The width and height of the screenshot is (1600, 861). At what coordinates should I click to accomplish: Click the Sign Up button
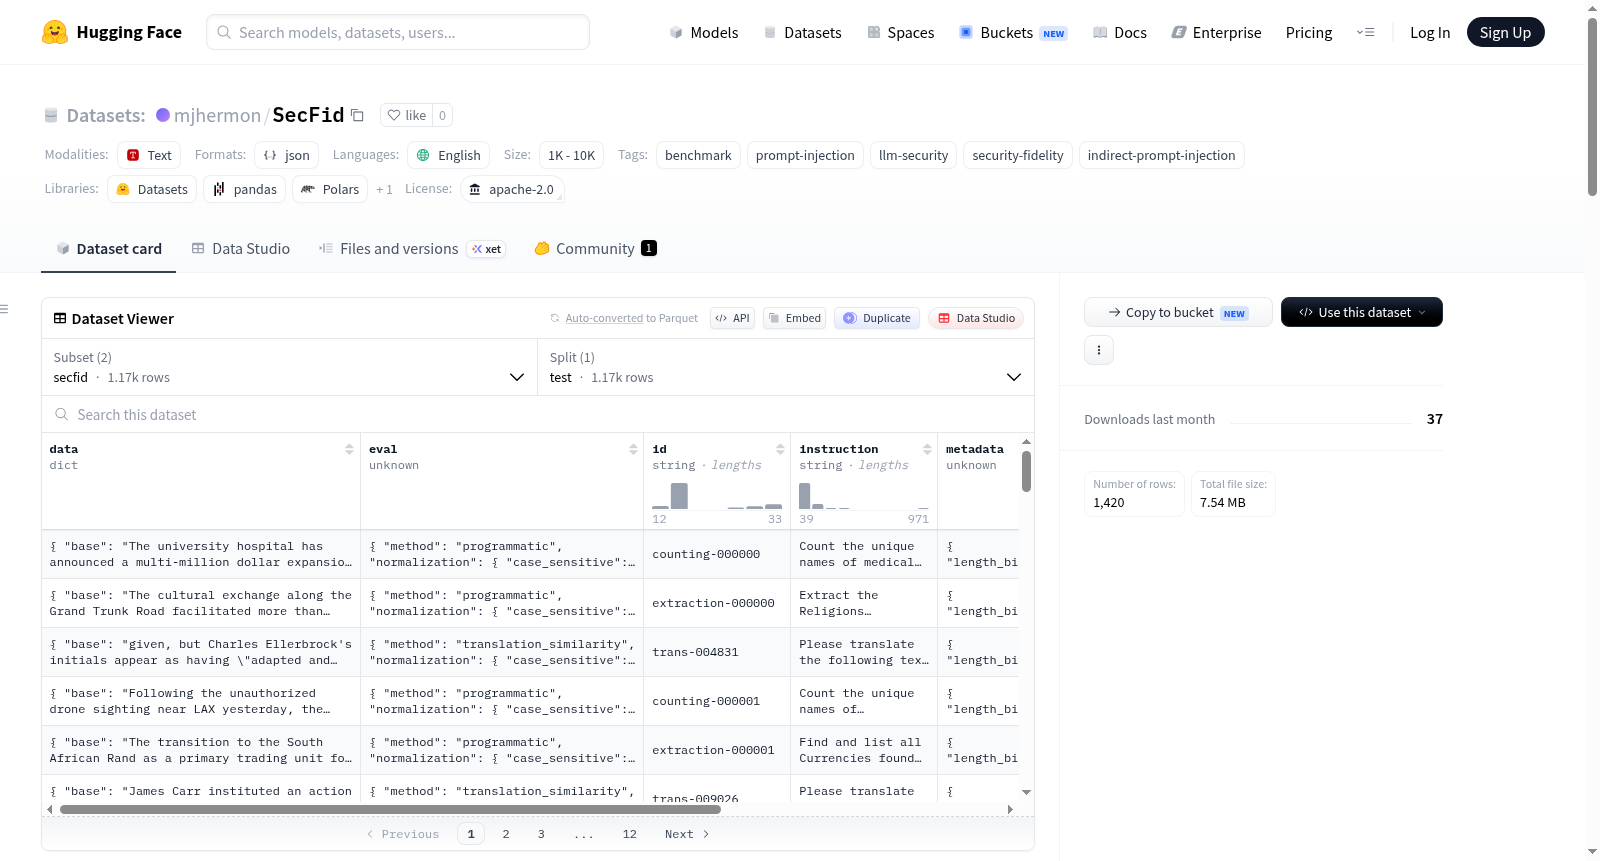1506,32
